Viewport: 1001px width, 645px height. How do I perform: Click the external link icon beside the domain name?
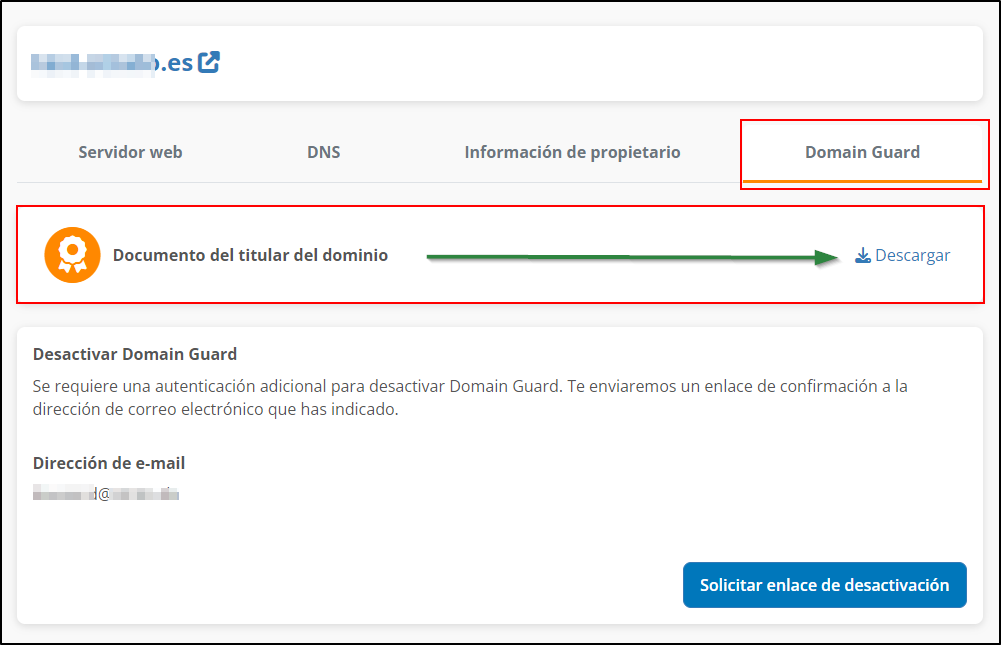coord(209,61)
